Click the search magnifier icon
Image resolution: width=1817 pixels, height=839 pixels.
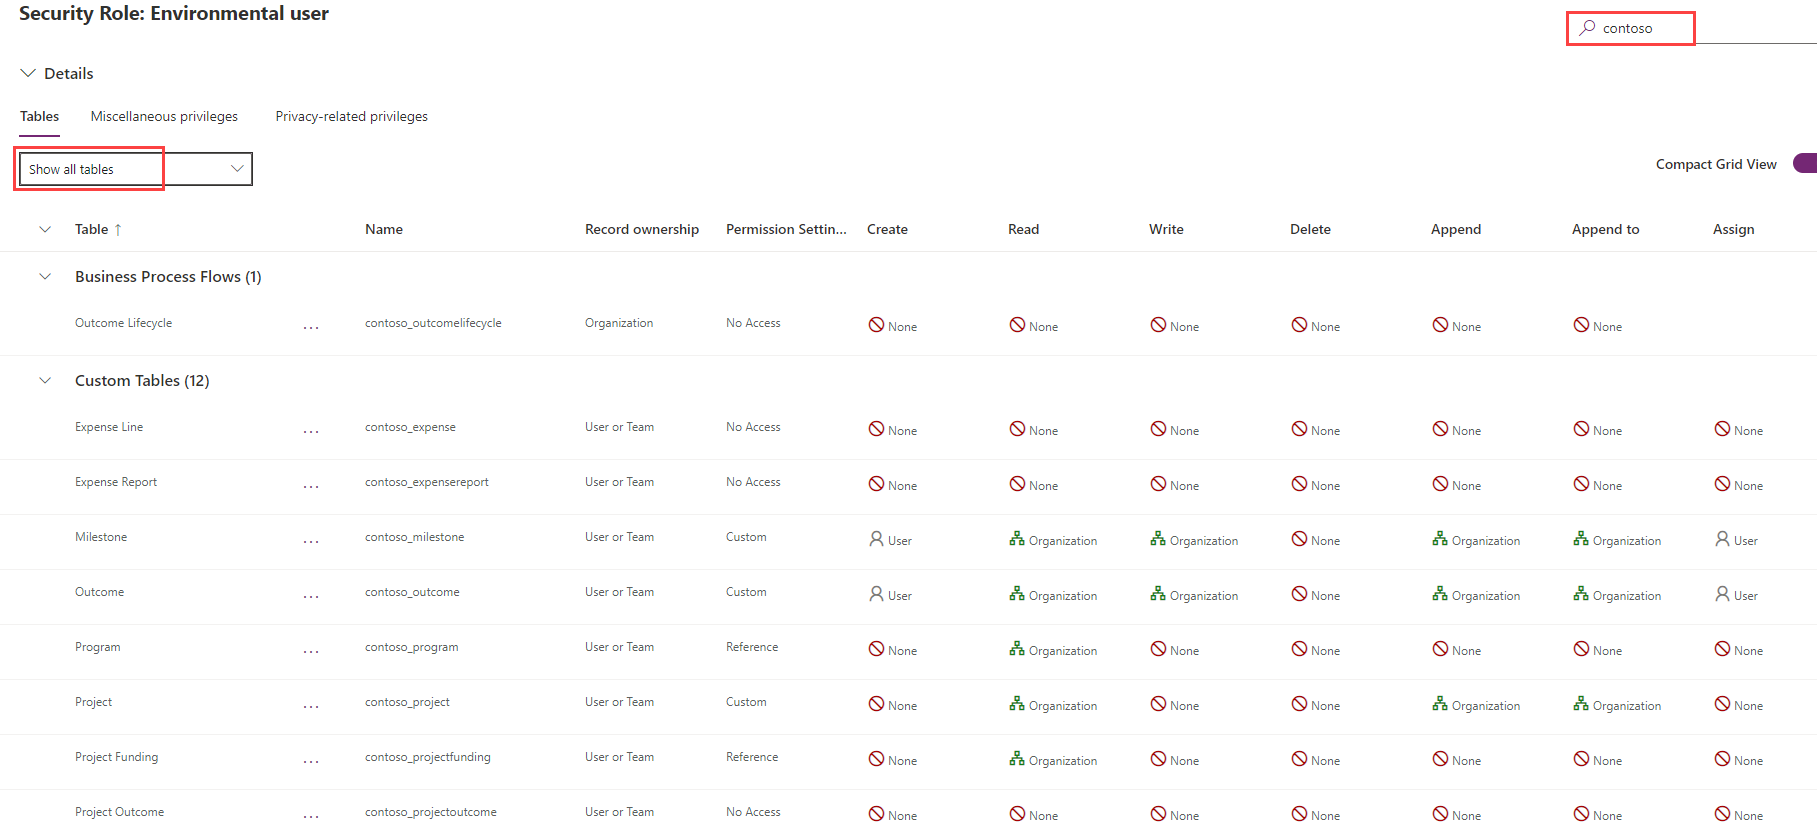point(1587,28)
